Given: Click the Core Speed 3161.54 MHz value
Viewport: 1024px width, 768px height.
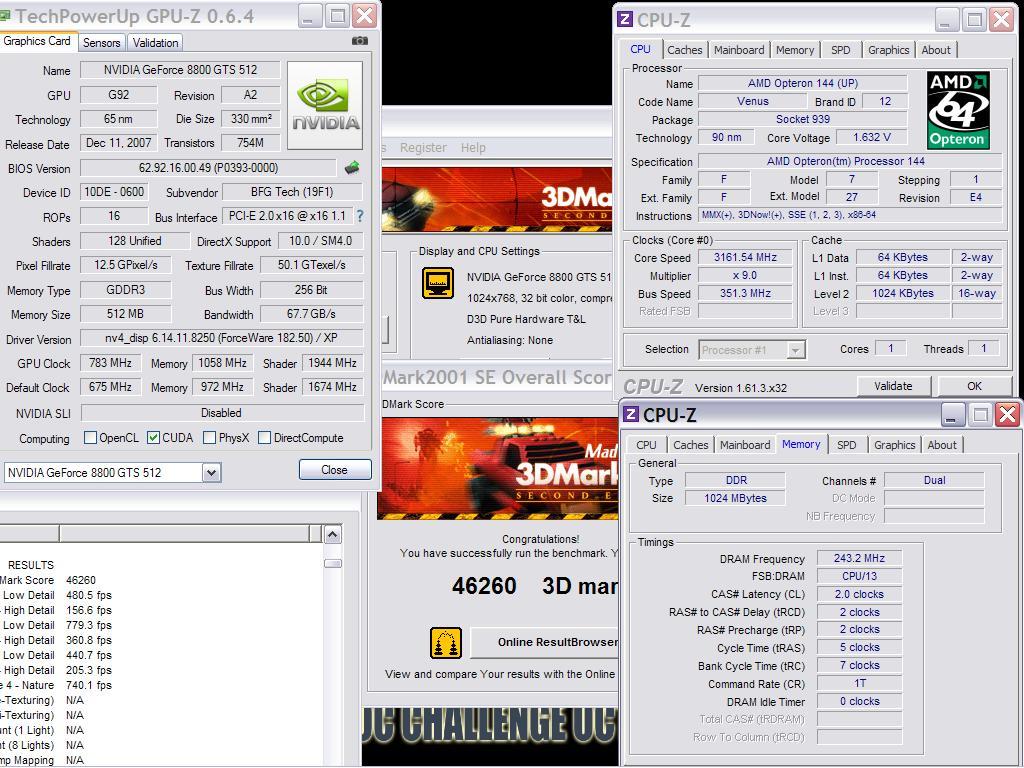Looking at the screenshot, I should click(745, 257).
